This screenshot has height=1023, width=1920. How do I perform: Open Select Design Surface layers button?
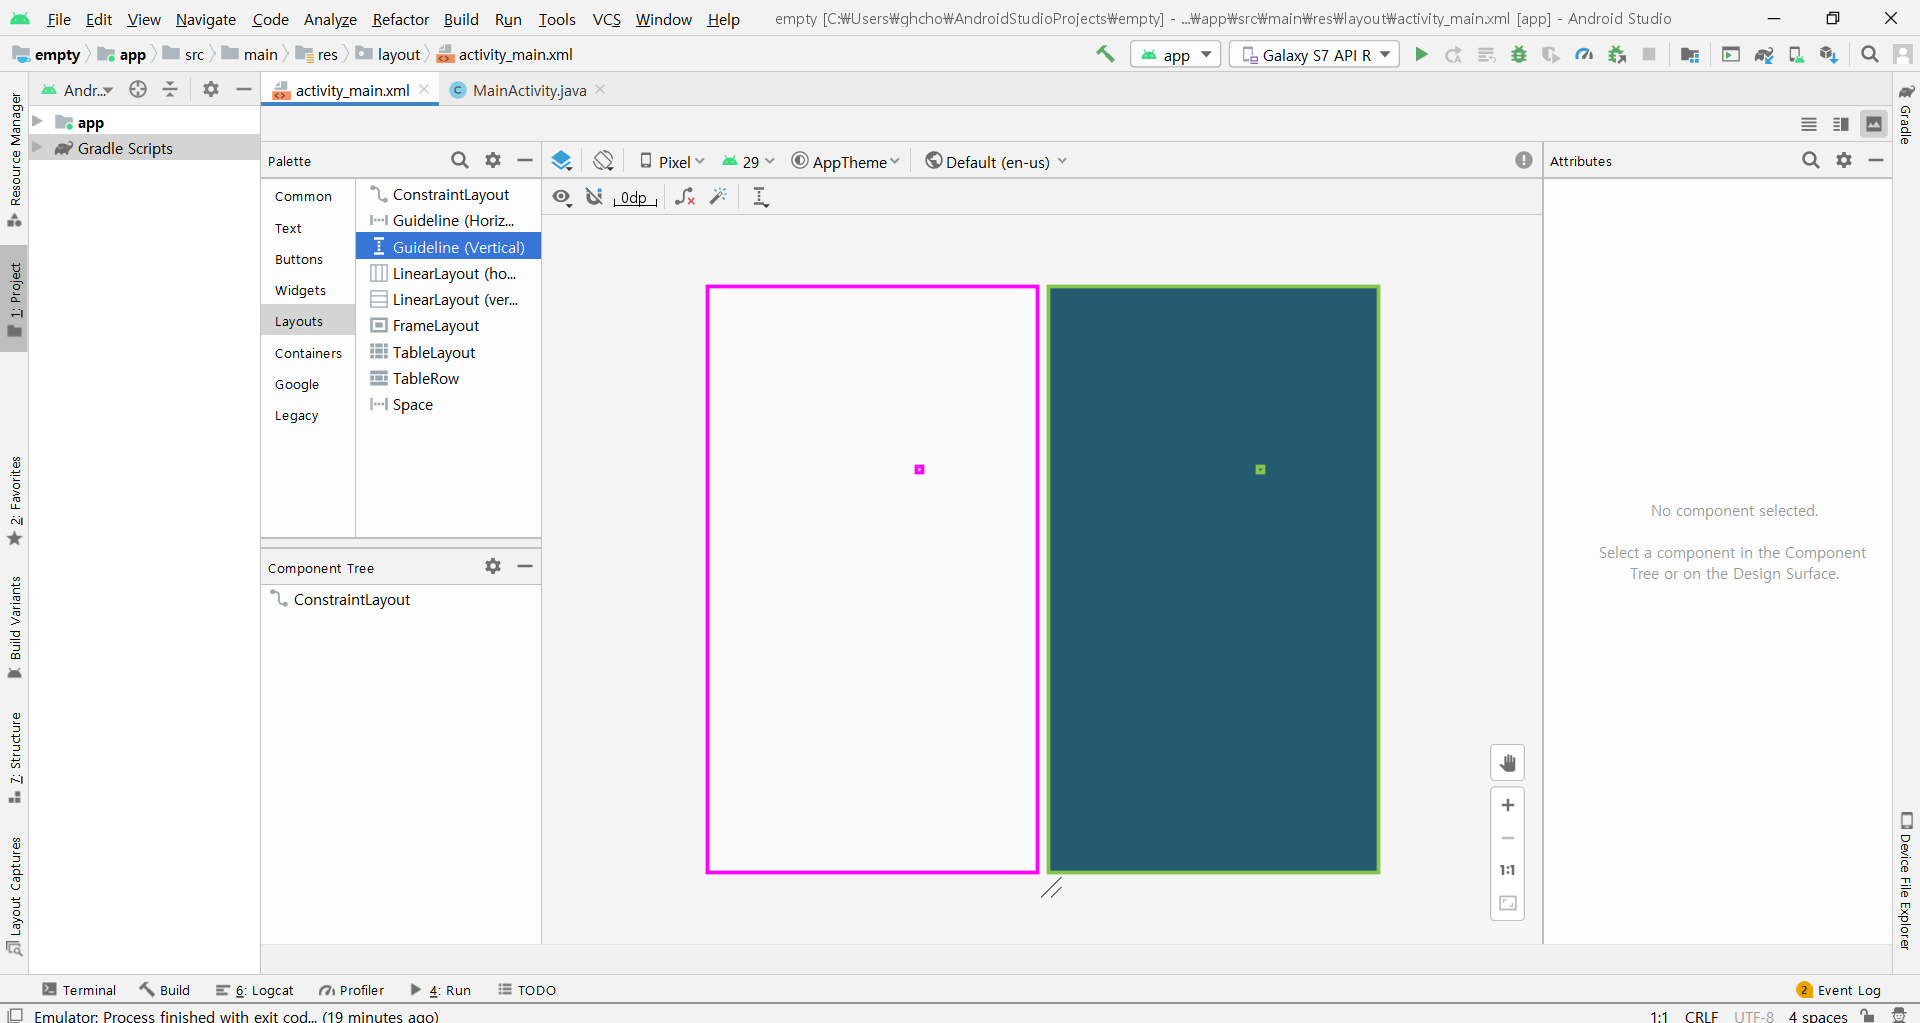562,161
